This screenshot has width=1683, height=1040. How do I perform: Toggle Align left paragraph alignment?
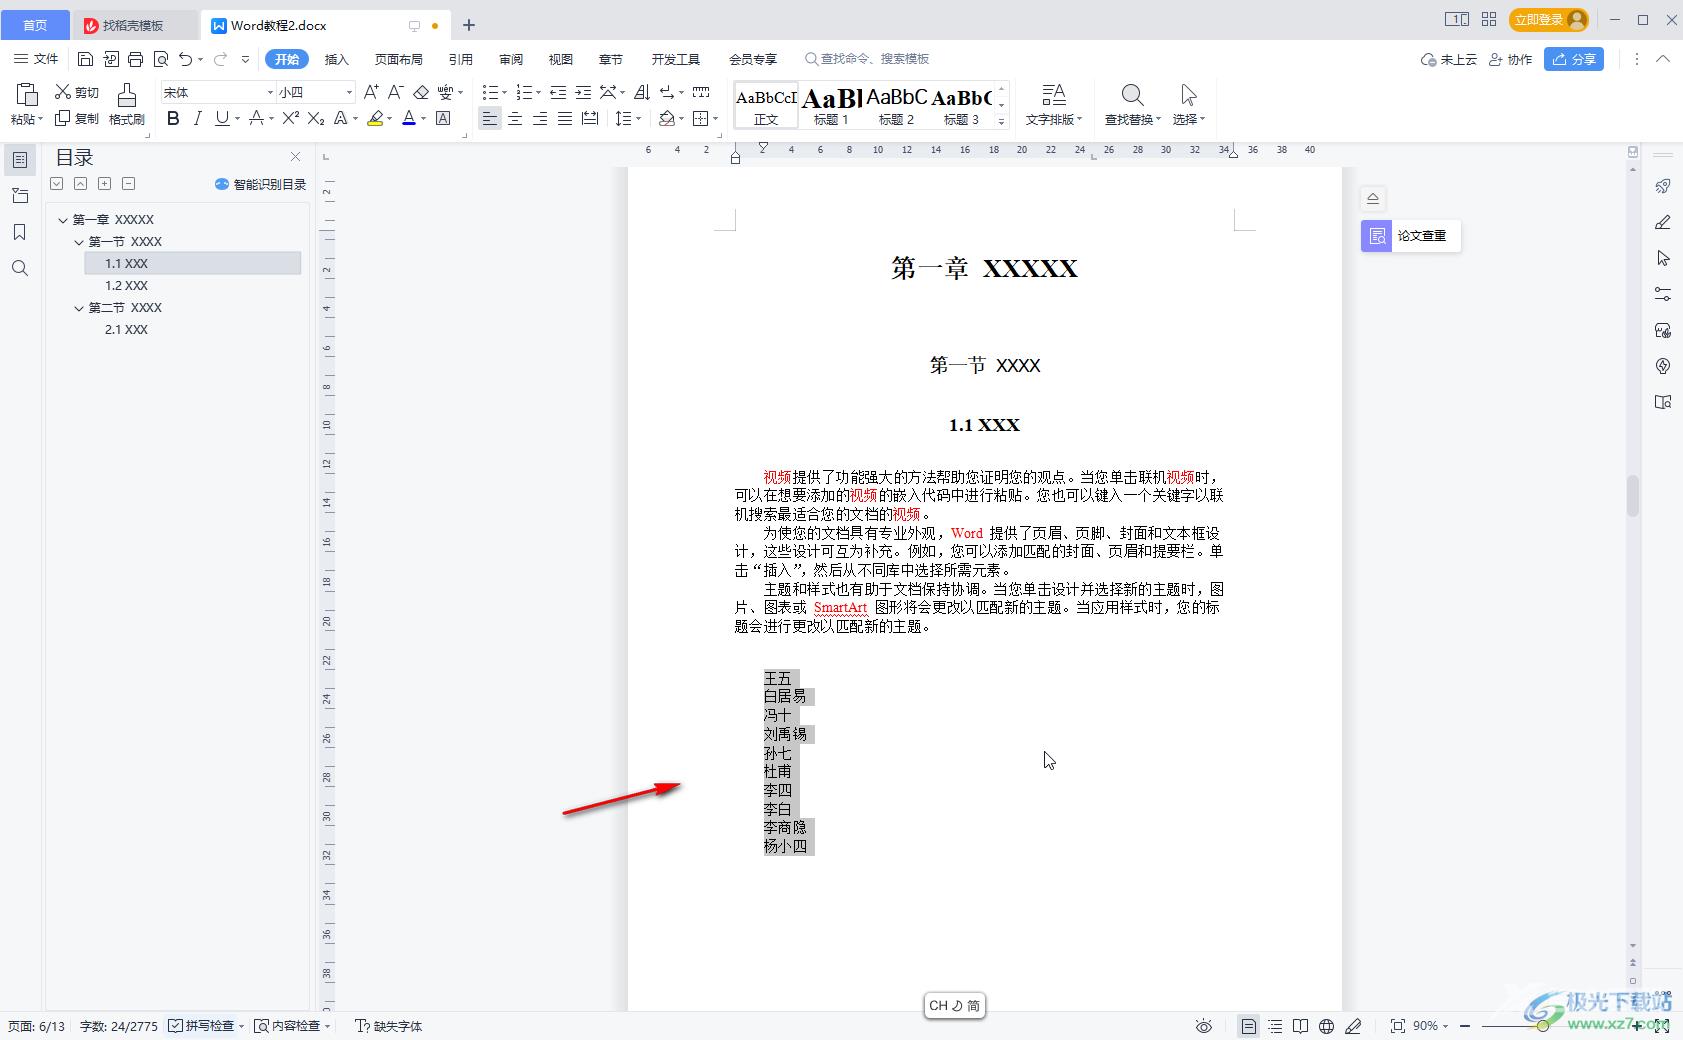[x=489, y=118]
